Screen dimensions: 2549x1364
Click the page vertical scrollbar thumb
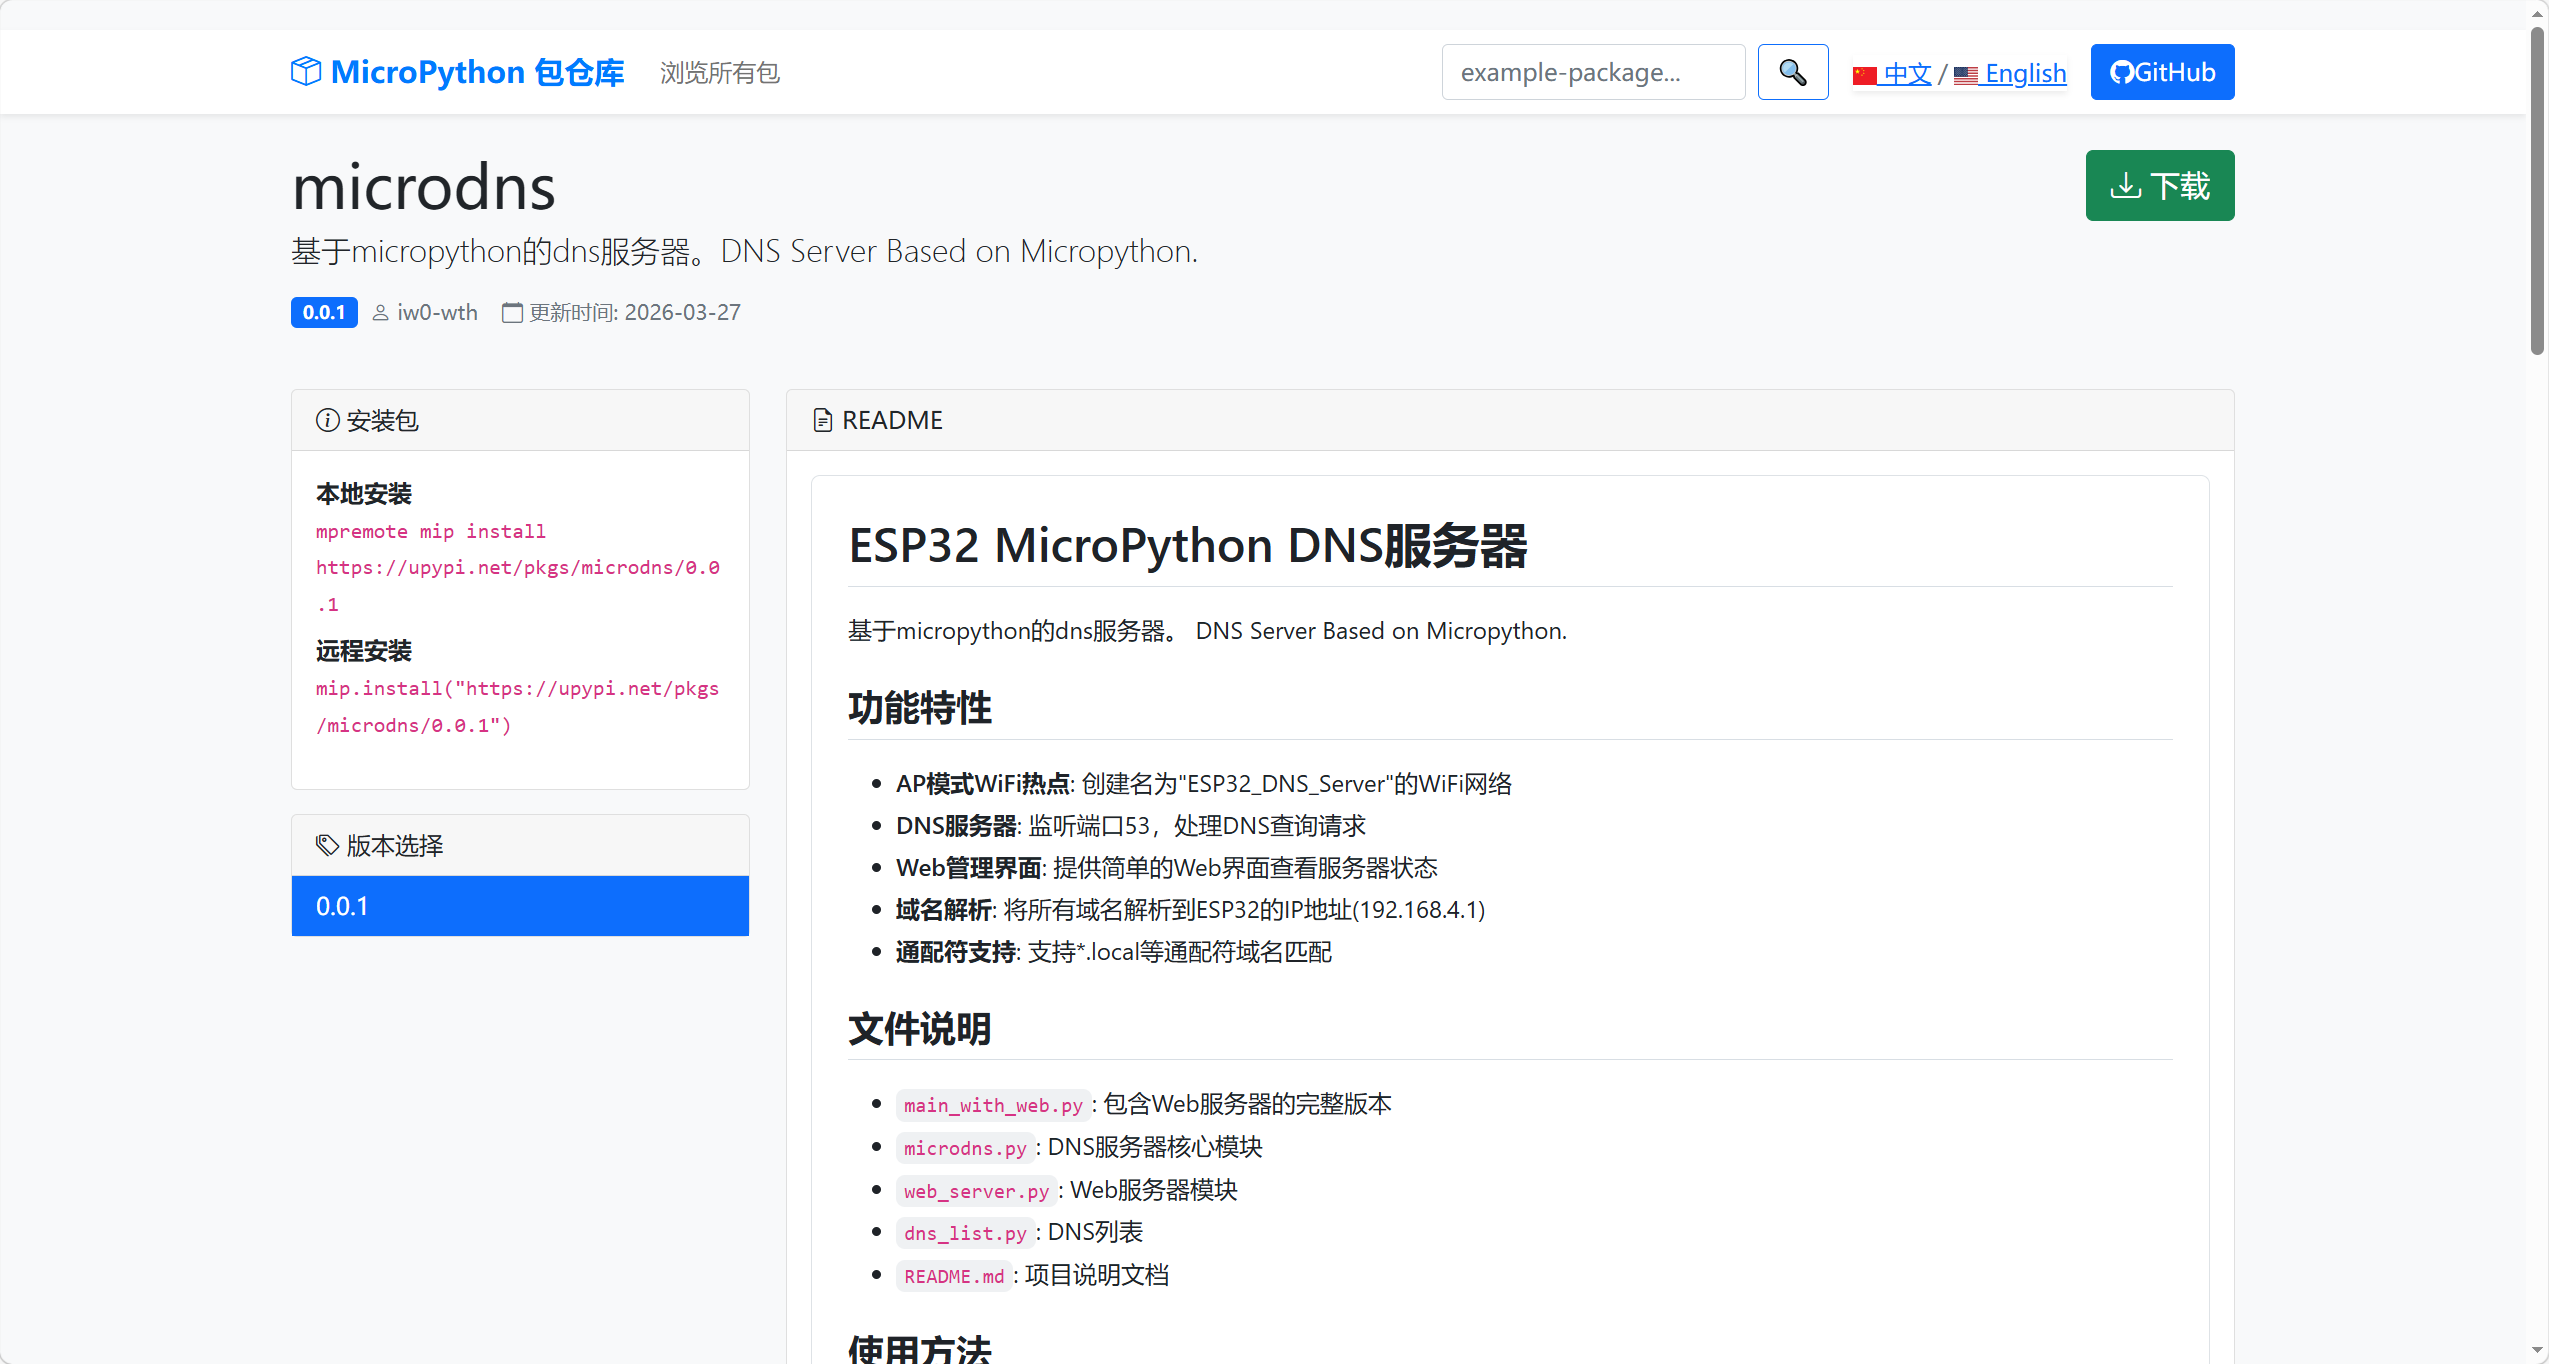2537,190
